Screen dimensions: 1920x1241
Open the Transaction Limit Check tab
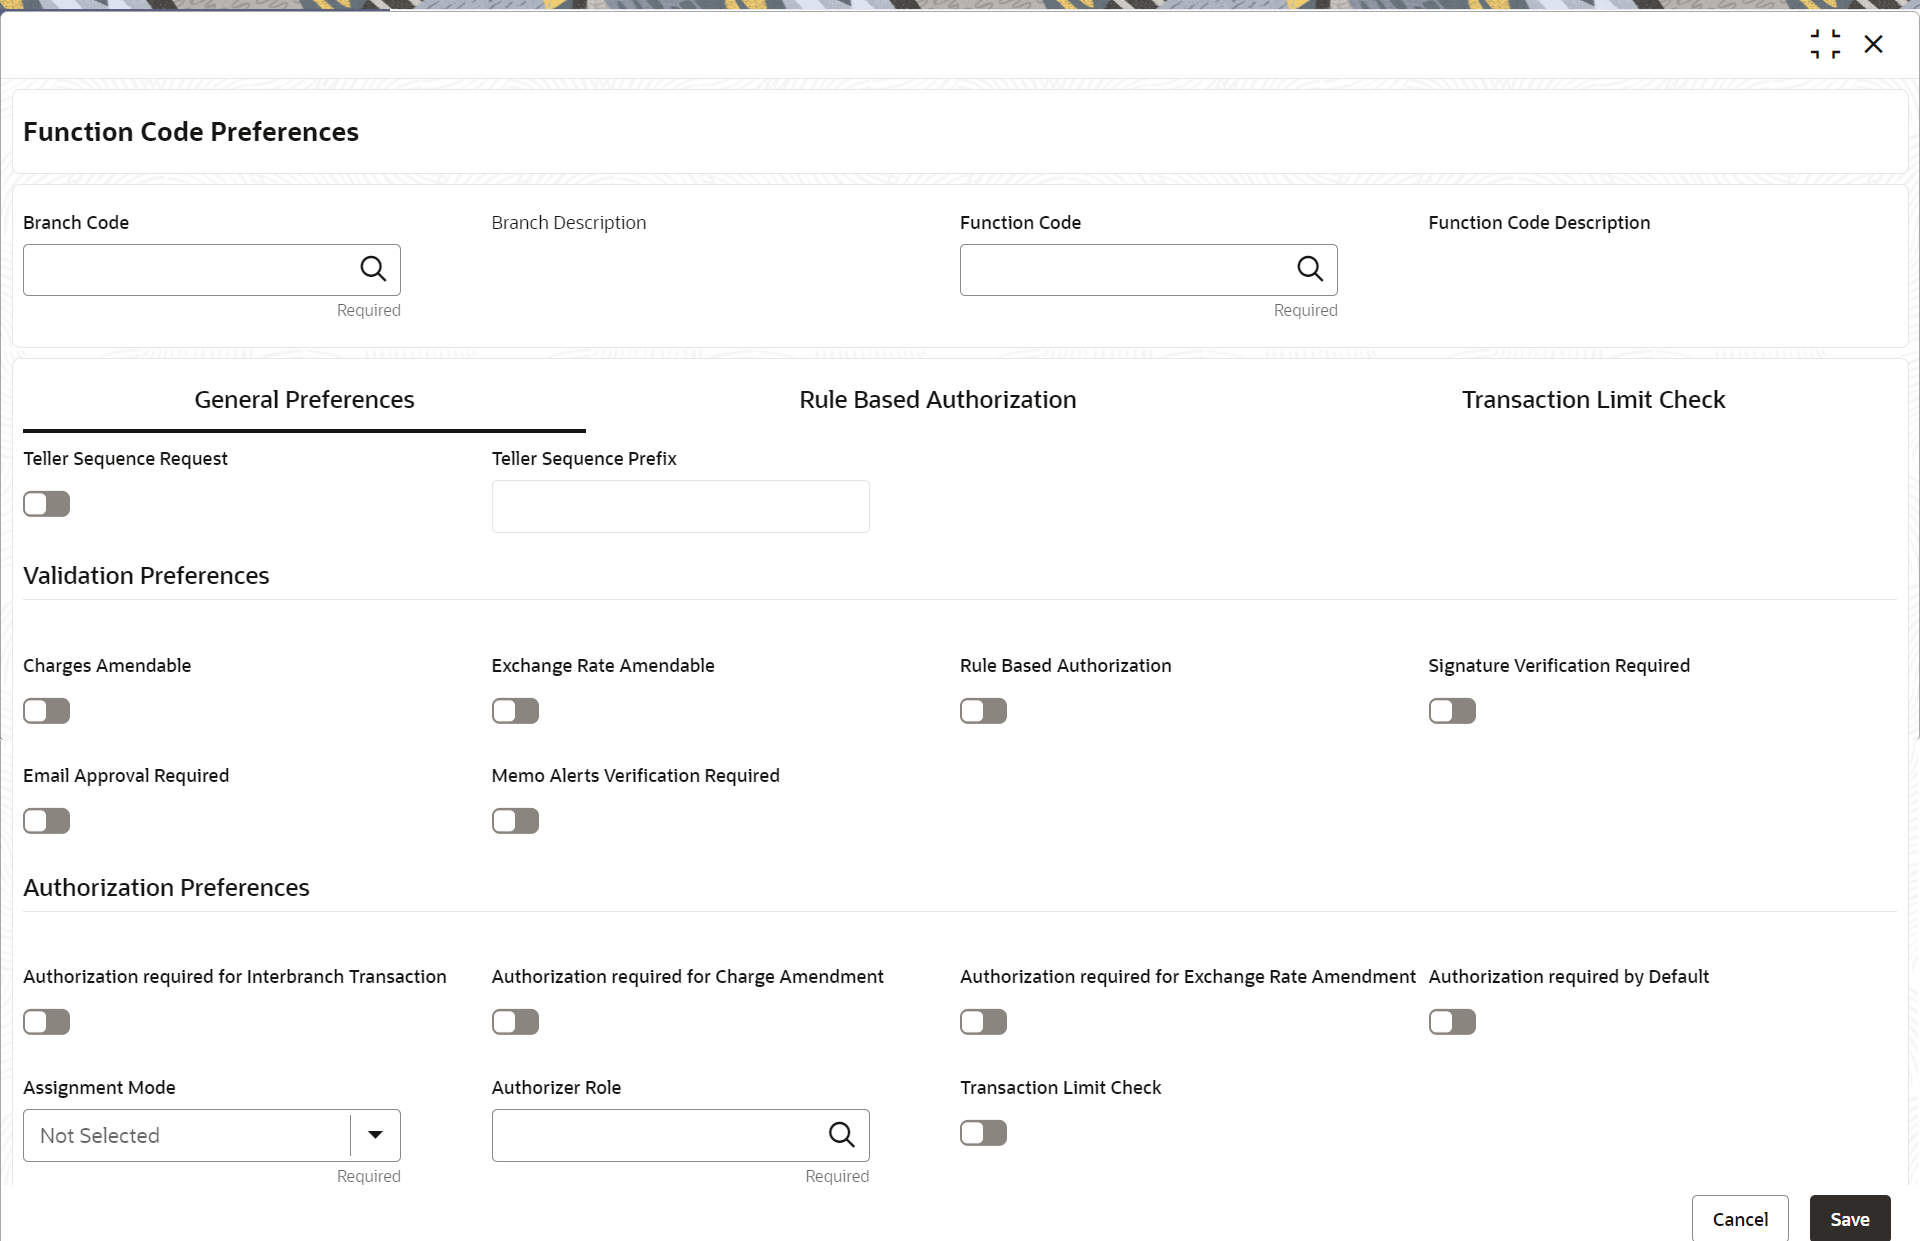click(x=1593, y=400)
